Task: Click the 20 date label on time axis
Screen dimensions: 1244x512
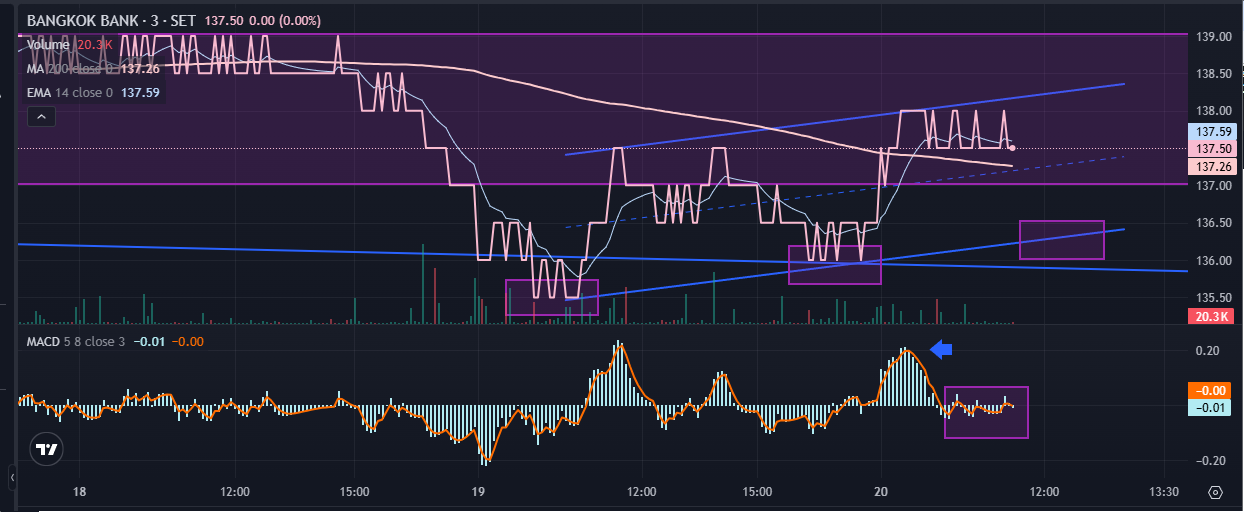Action: click(880, 492)
